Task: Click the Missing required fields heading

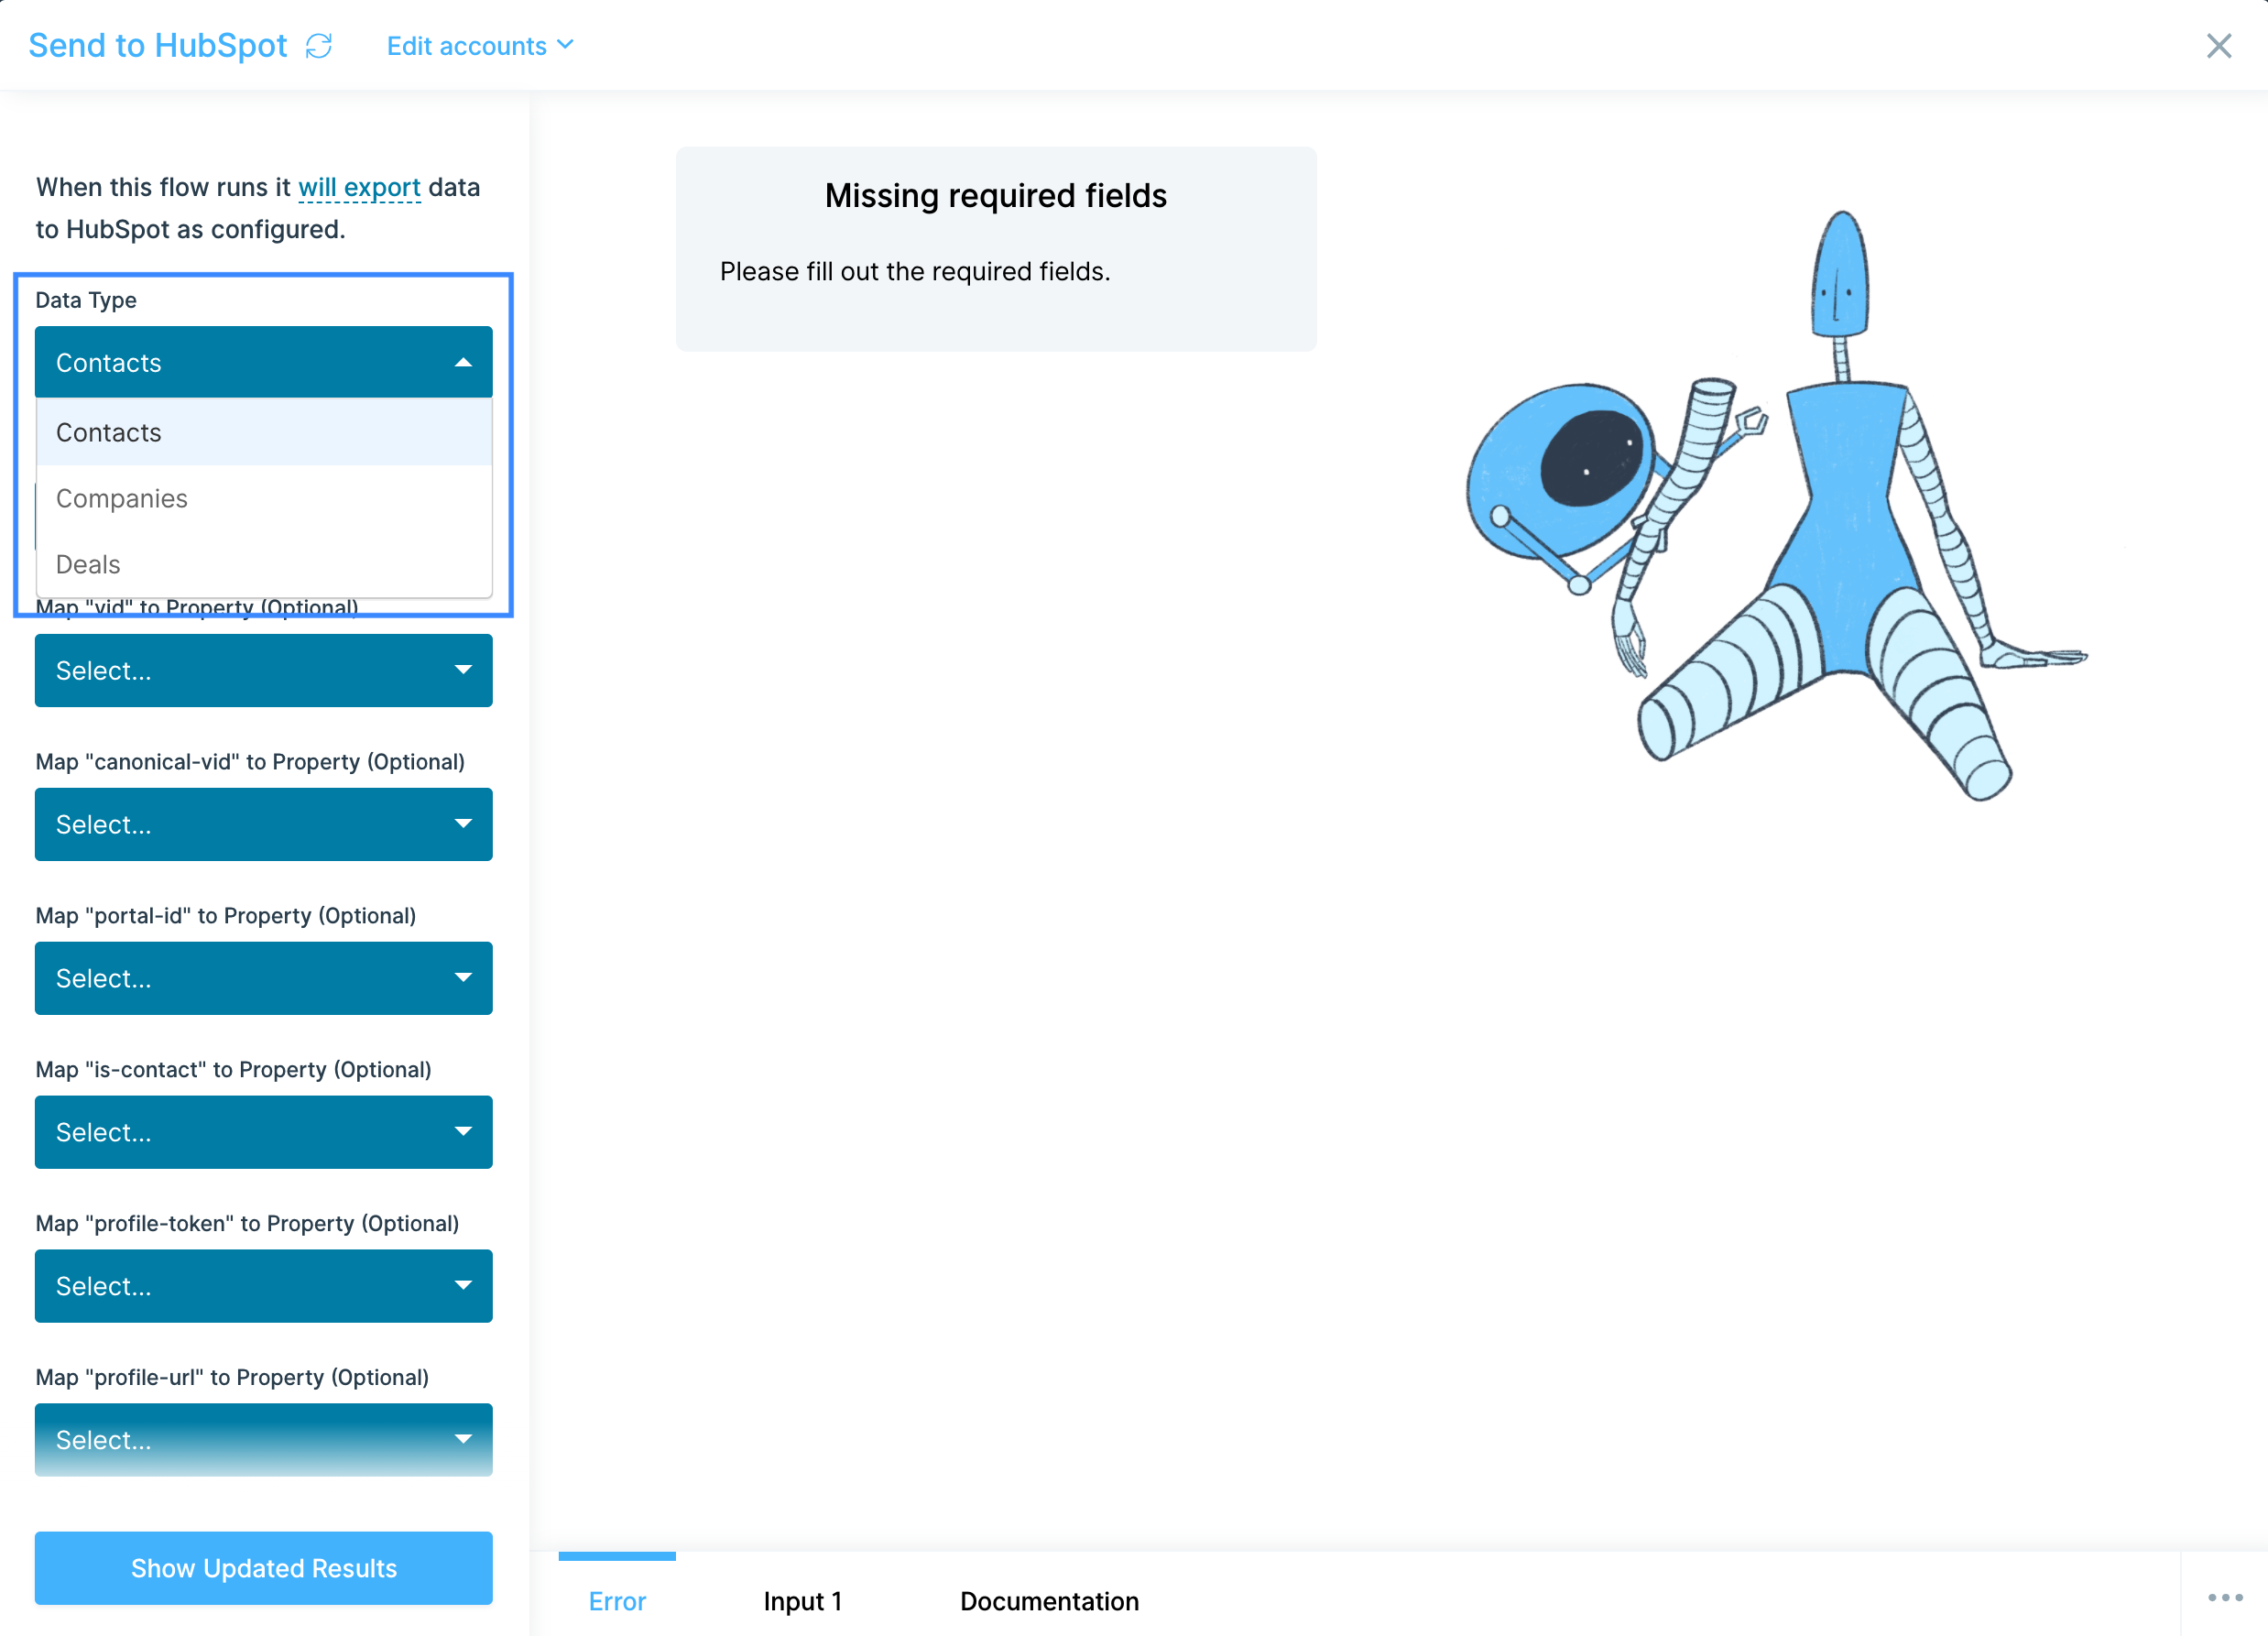Action: pyautogui.click(x=996, y=195)
